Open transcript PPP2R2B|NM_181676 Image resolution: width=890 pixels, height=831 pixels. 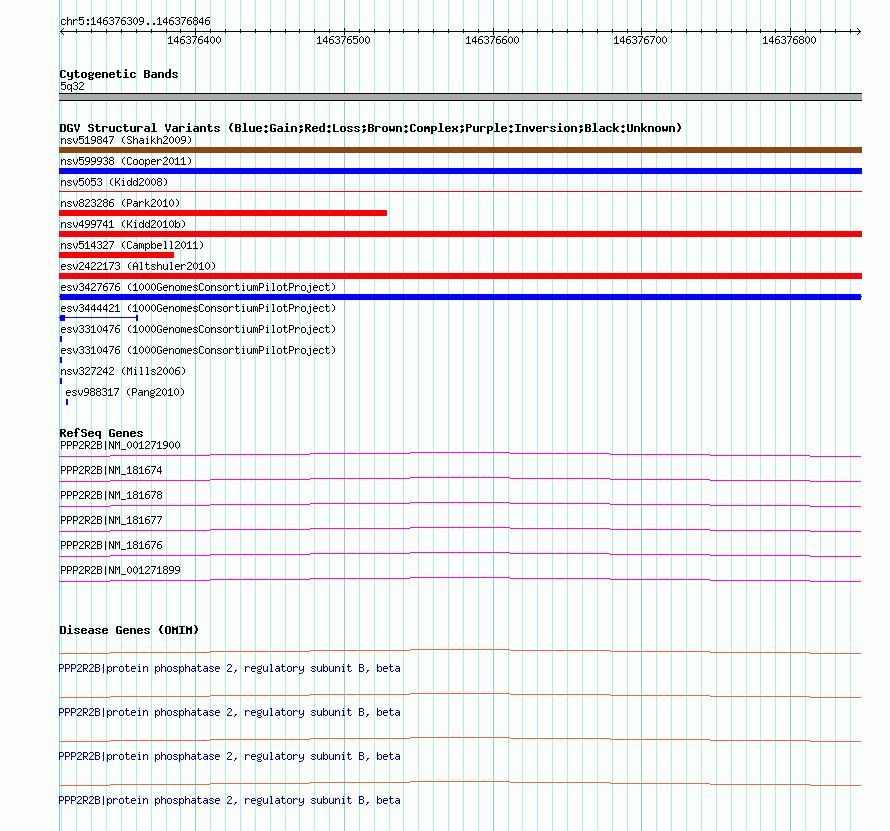pos(111,545)
